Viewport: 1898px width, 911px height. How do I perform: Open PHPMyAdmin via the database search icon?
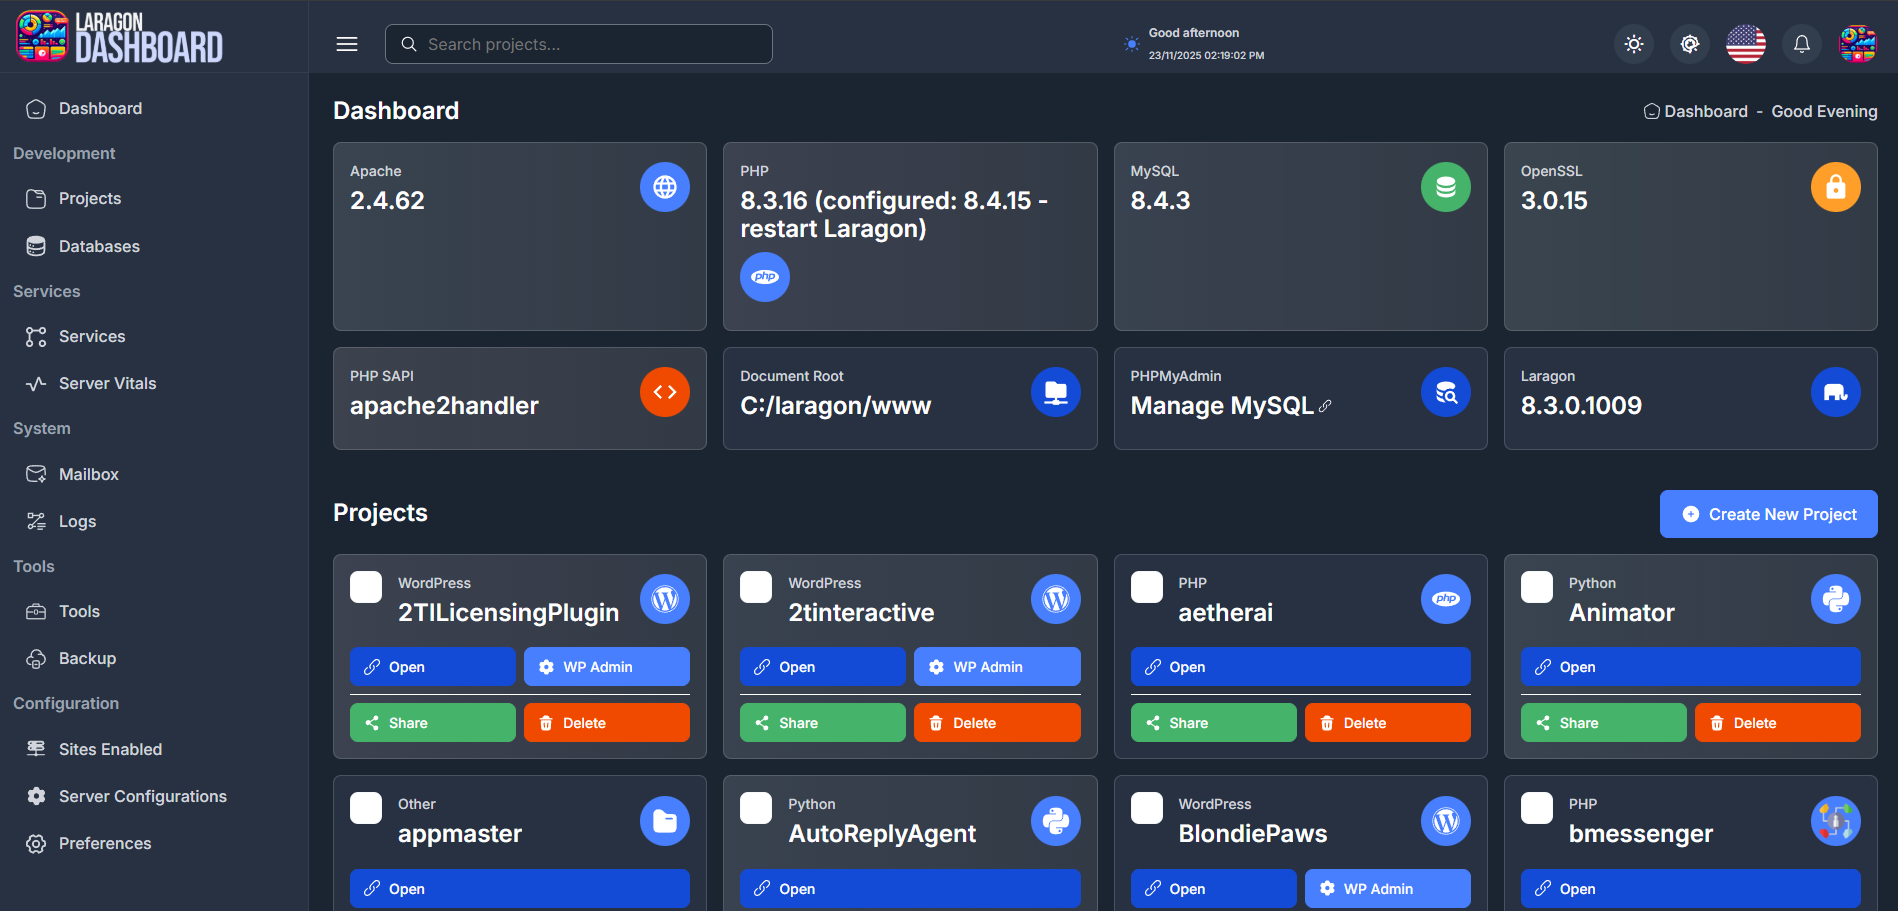coord(1445,392)
